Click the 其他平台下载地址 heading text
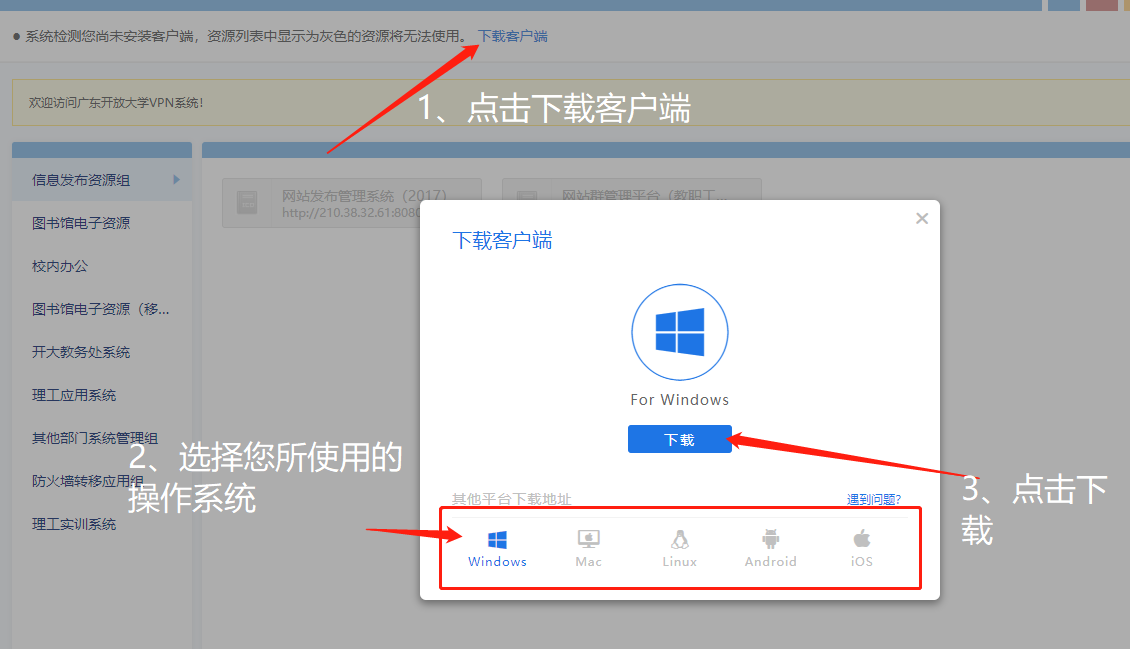Image resolution: width=1130 pixels, height=649 pixels. (x=511, y=499)
